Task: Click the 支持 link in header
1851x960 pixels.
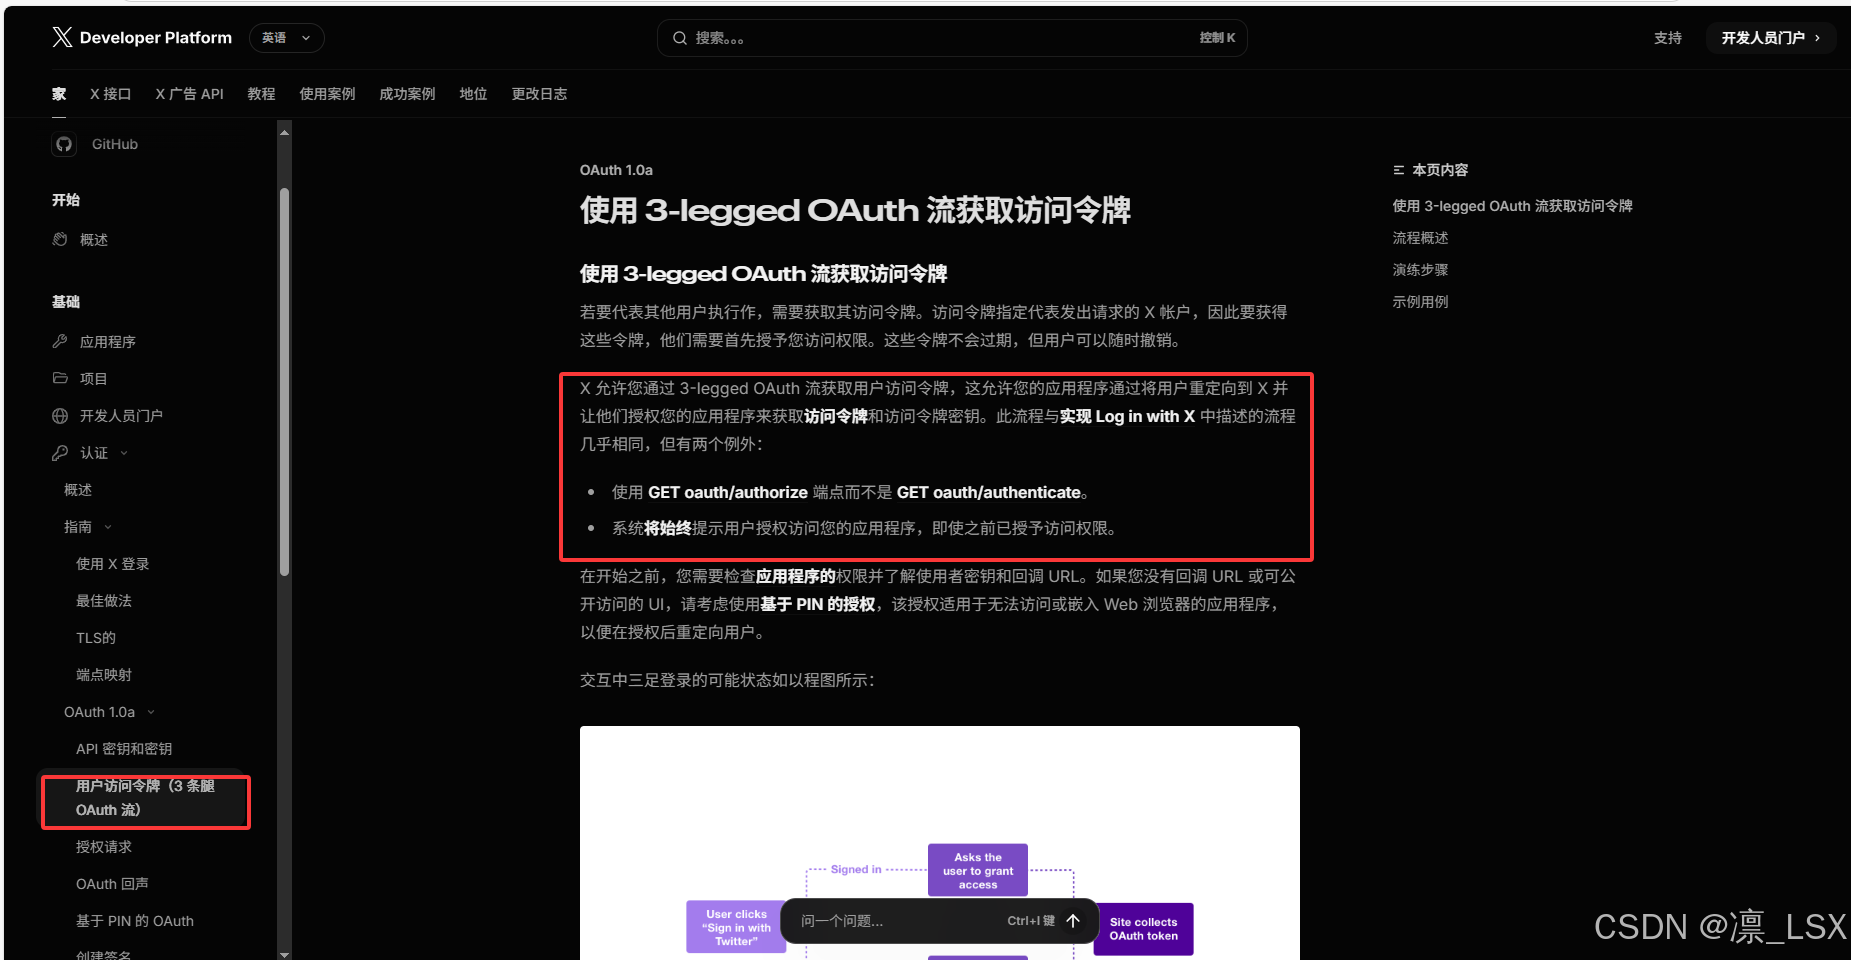Action: coord(1667,38)
